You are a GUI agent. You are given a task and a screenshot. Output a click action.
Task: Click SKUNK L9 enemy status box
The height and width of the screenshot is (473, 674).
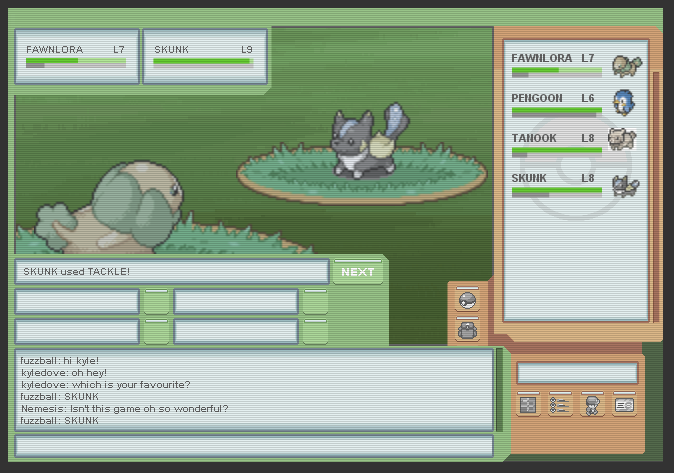205,56
